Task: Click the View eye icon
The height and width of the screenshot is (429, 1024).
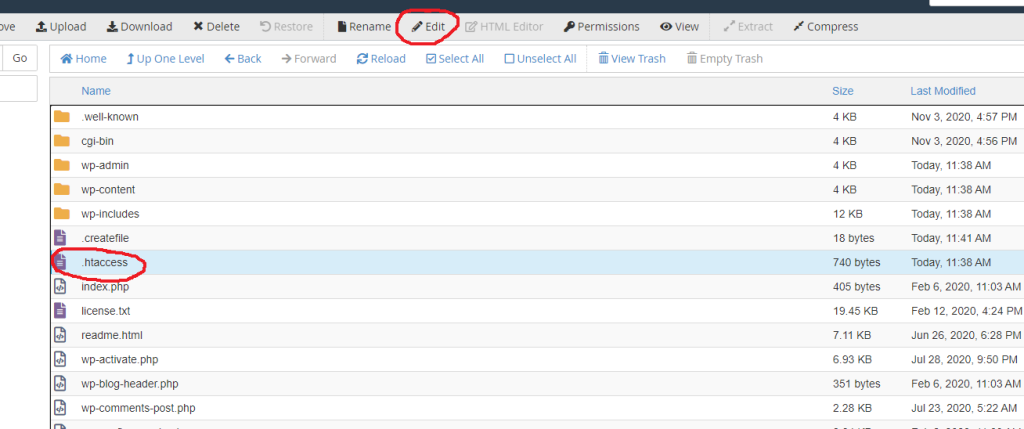Action: click(x=665, y=27)
